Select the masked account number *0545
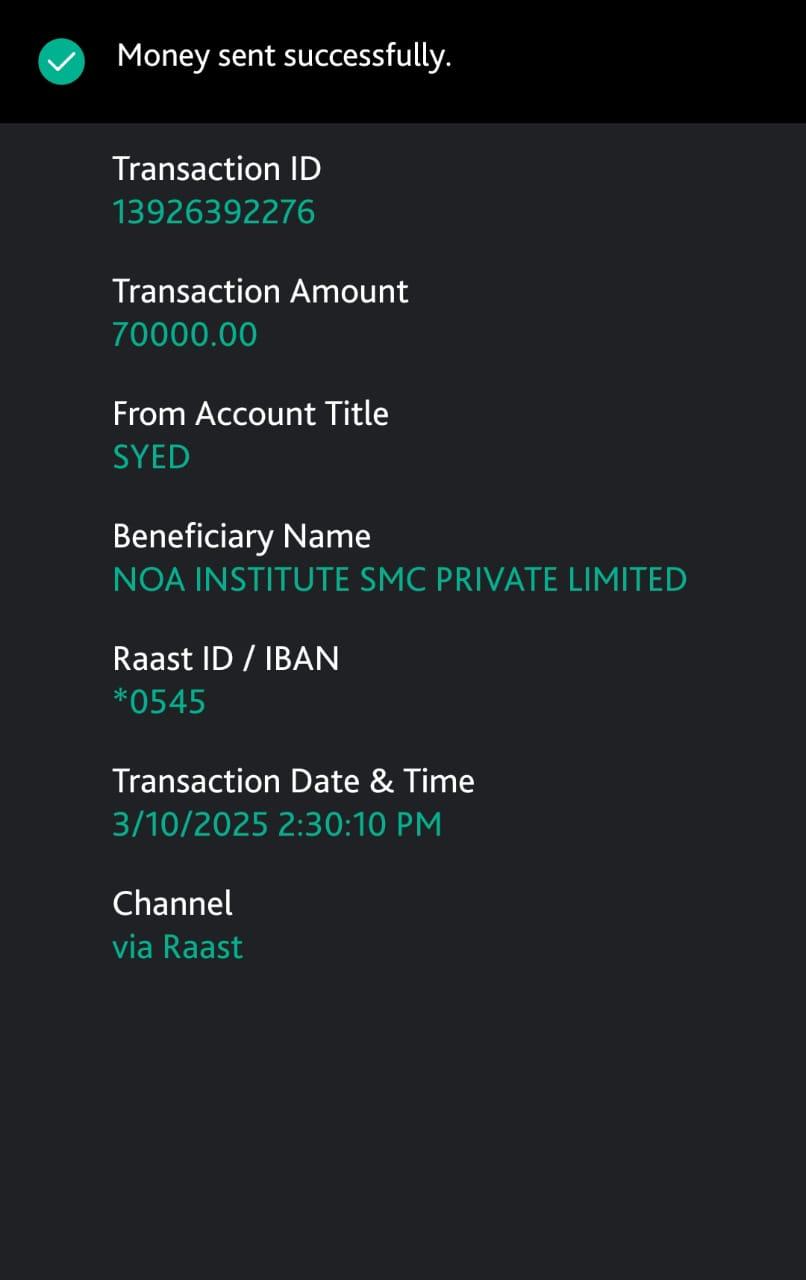The width and height of the screenshot is (806, 1280). click(159, 702)
